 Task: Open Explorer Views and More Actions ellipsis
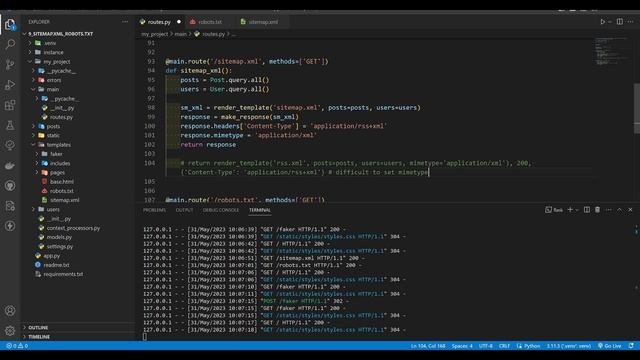click(x=125, y=22)
